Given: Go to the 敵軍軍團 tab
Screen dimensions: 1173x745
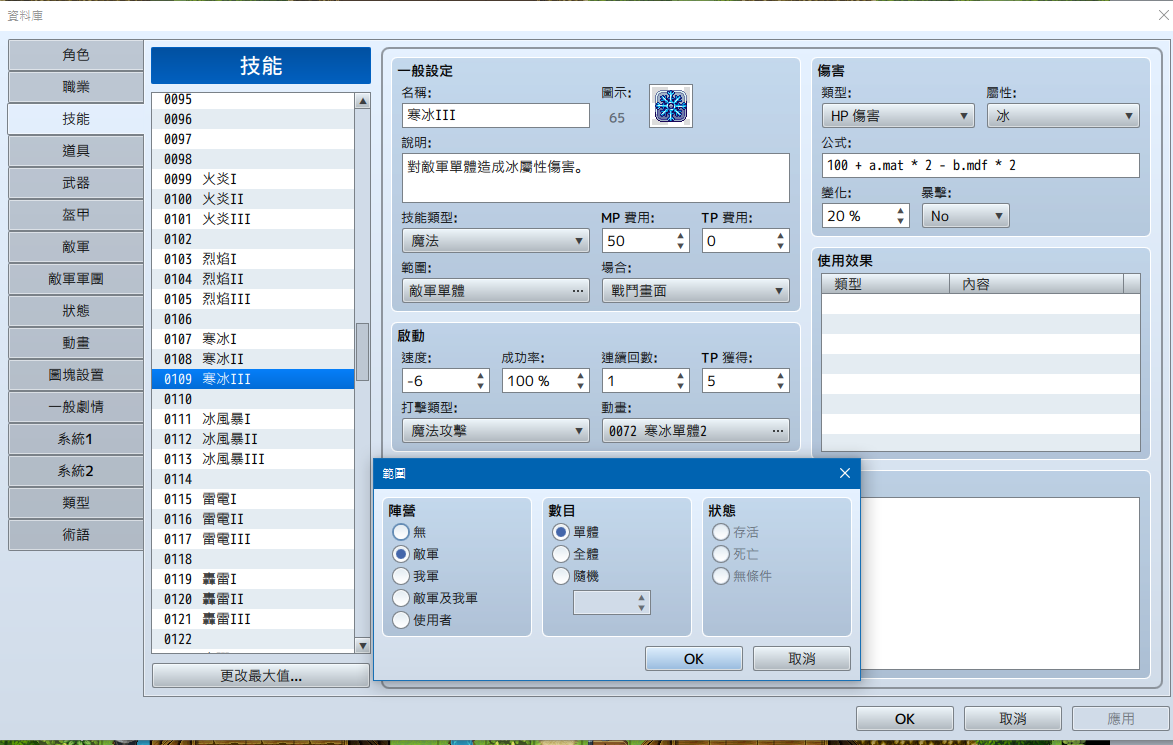Looking at the screenshot, I should pyautogui.click(x=76, y=278).
